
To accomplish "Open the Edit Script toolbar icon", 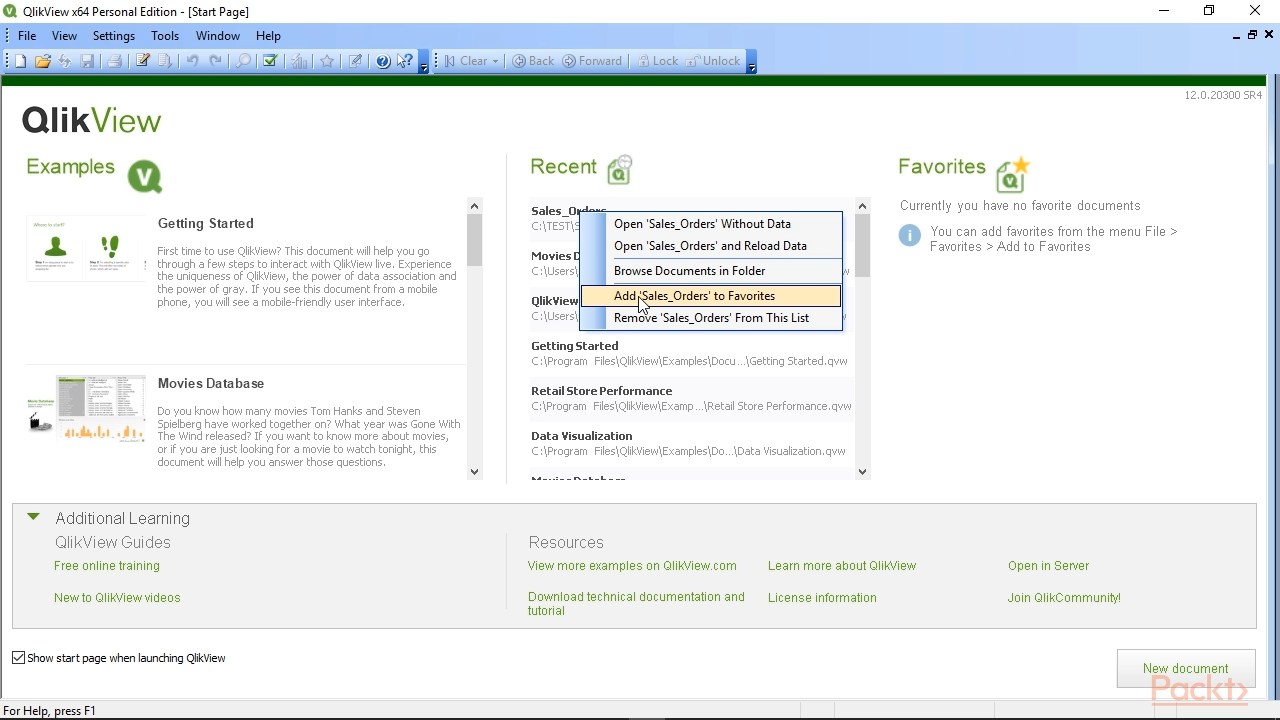I will [x=143, y=61].
